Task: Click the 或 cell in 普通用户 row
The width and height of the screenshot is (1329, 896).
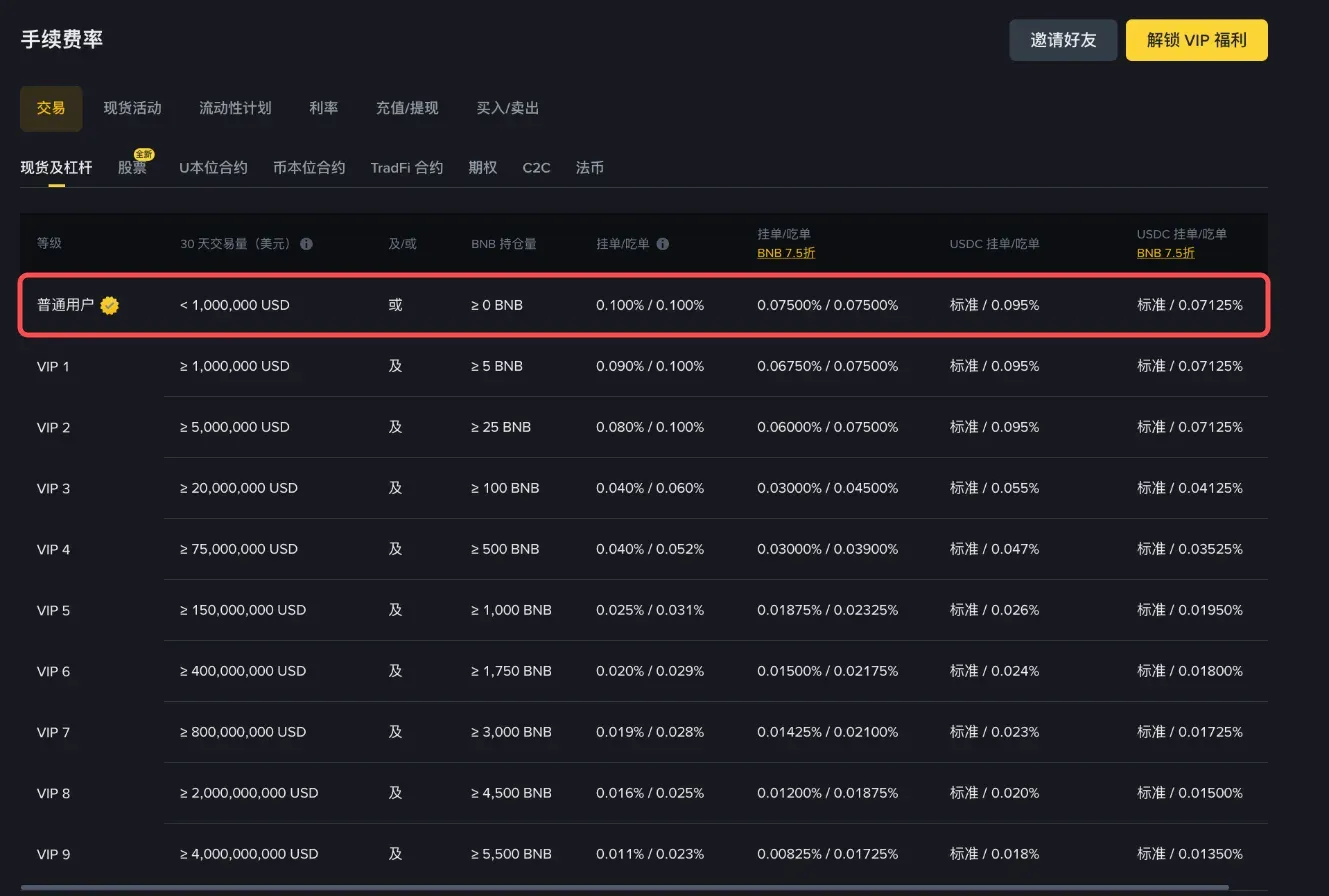Action: coord(396,305)
